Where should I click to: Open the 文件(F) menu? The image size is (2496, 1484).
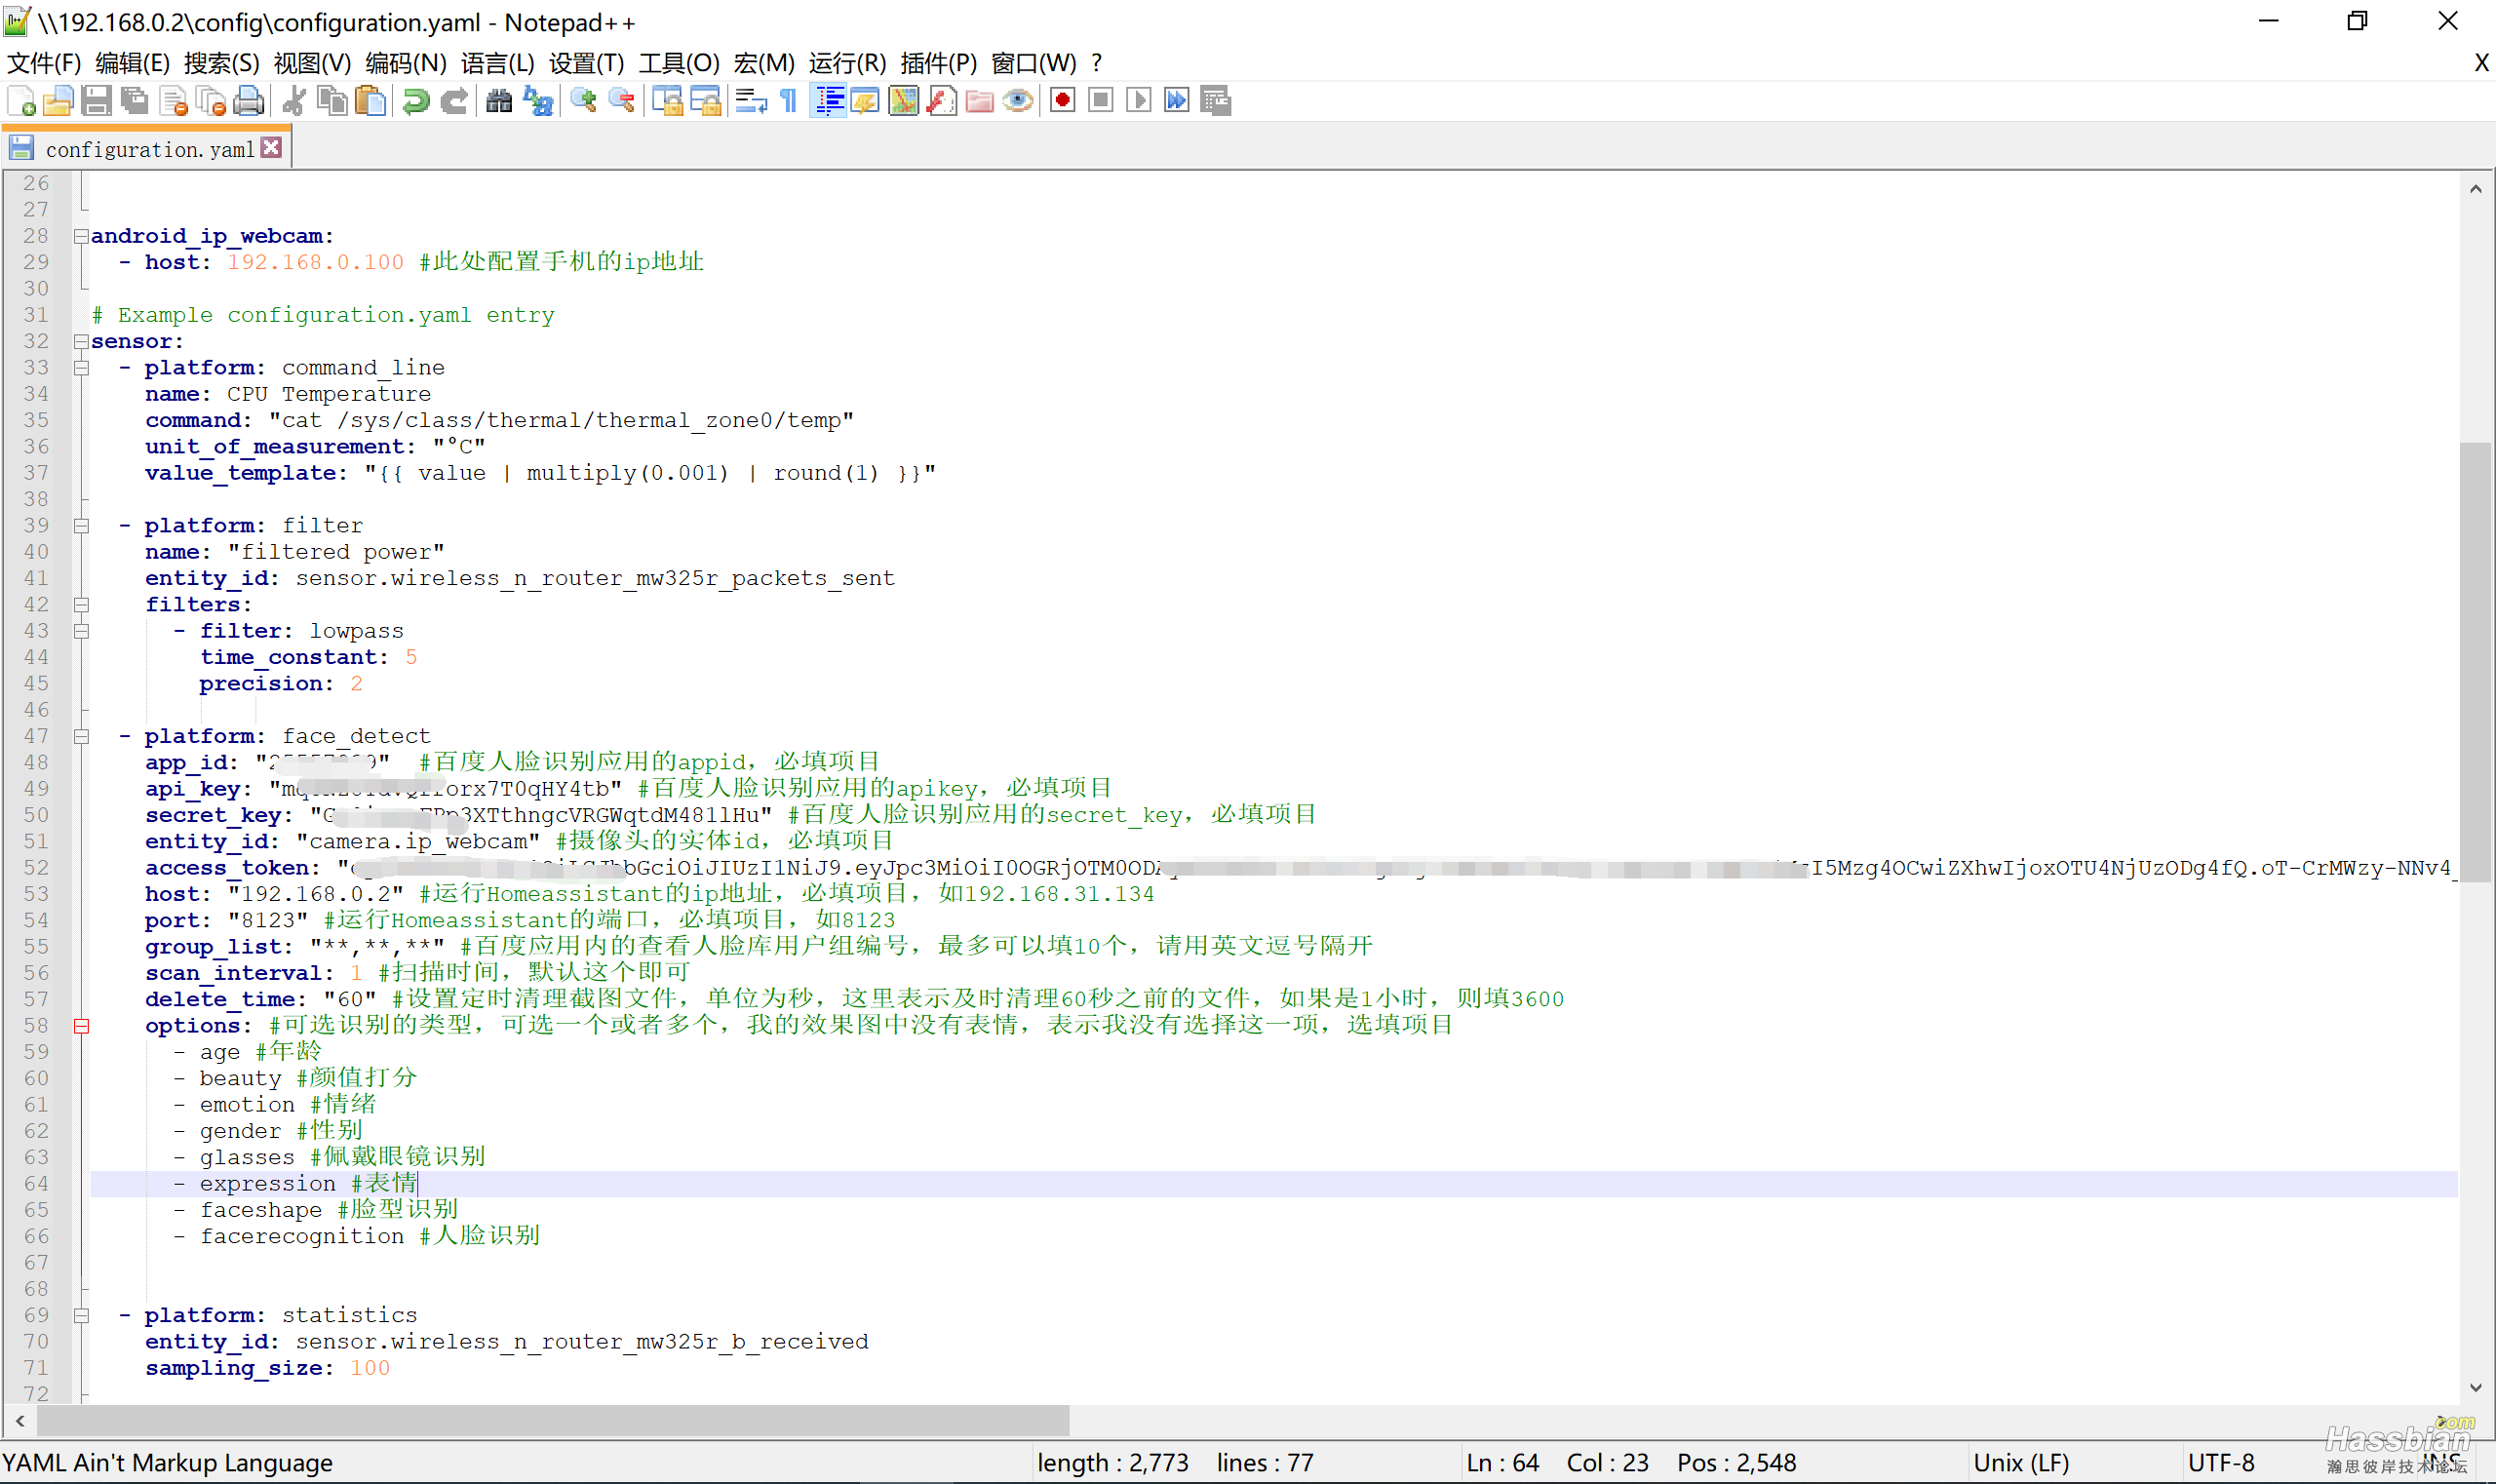point(44,63)
